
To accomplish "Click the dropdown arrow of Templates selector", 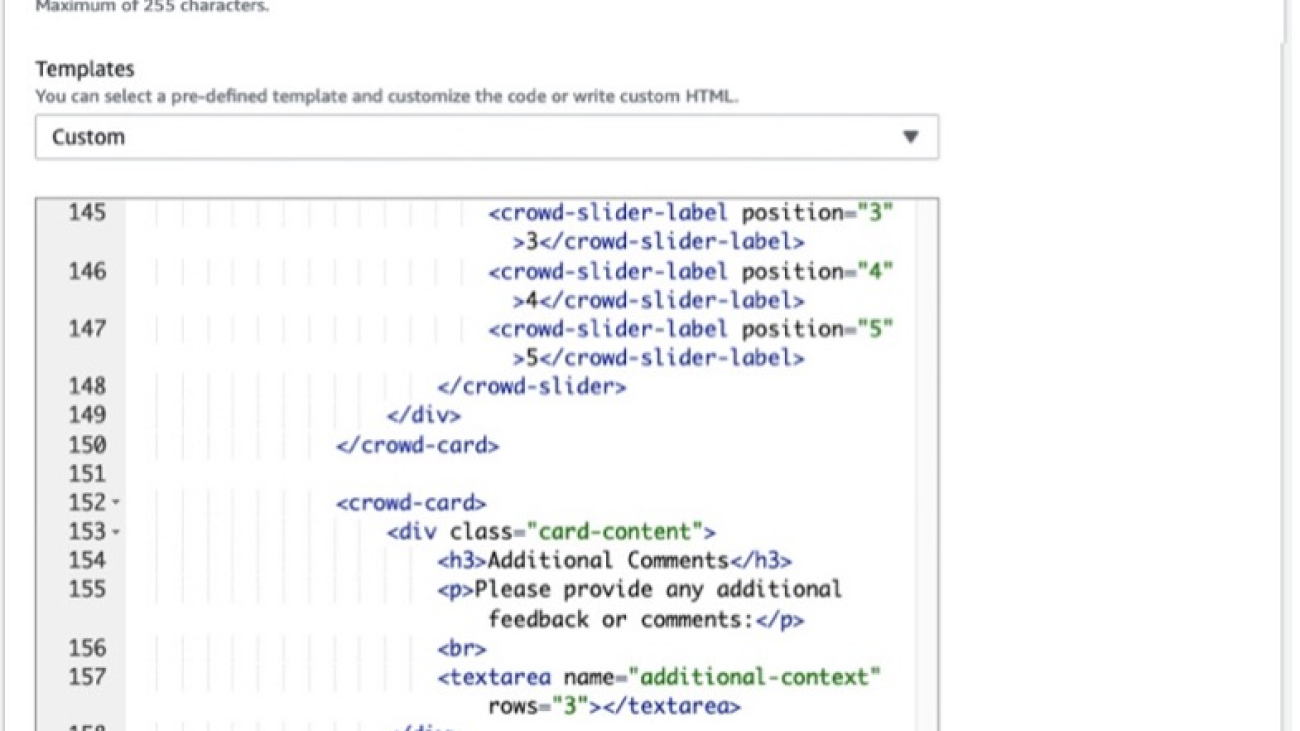I will pos(910,137).
